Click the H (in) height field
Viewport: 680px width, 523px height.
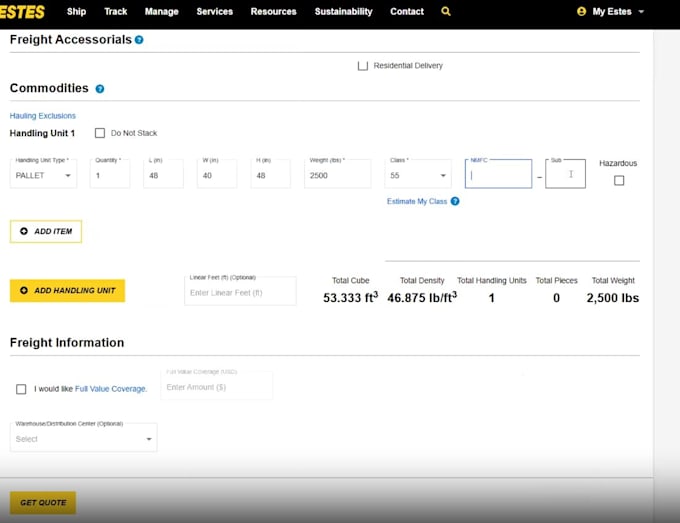click(271, 174)
